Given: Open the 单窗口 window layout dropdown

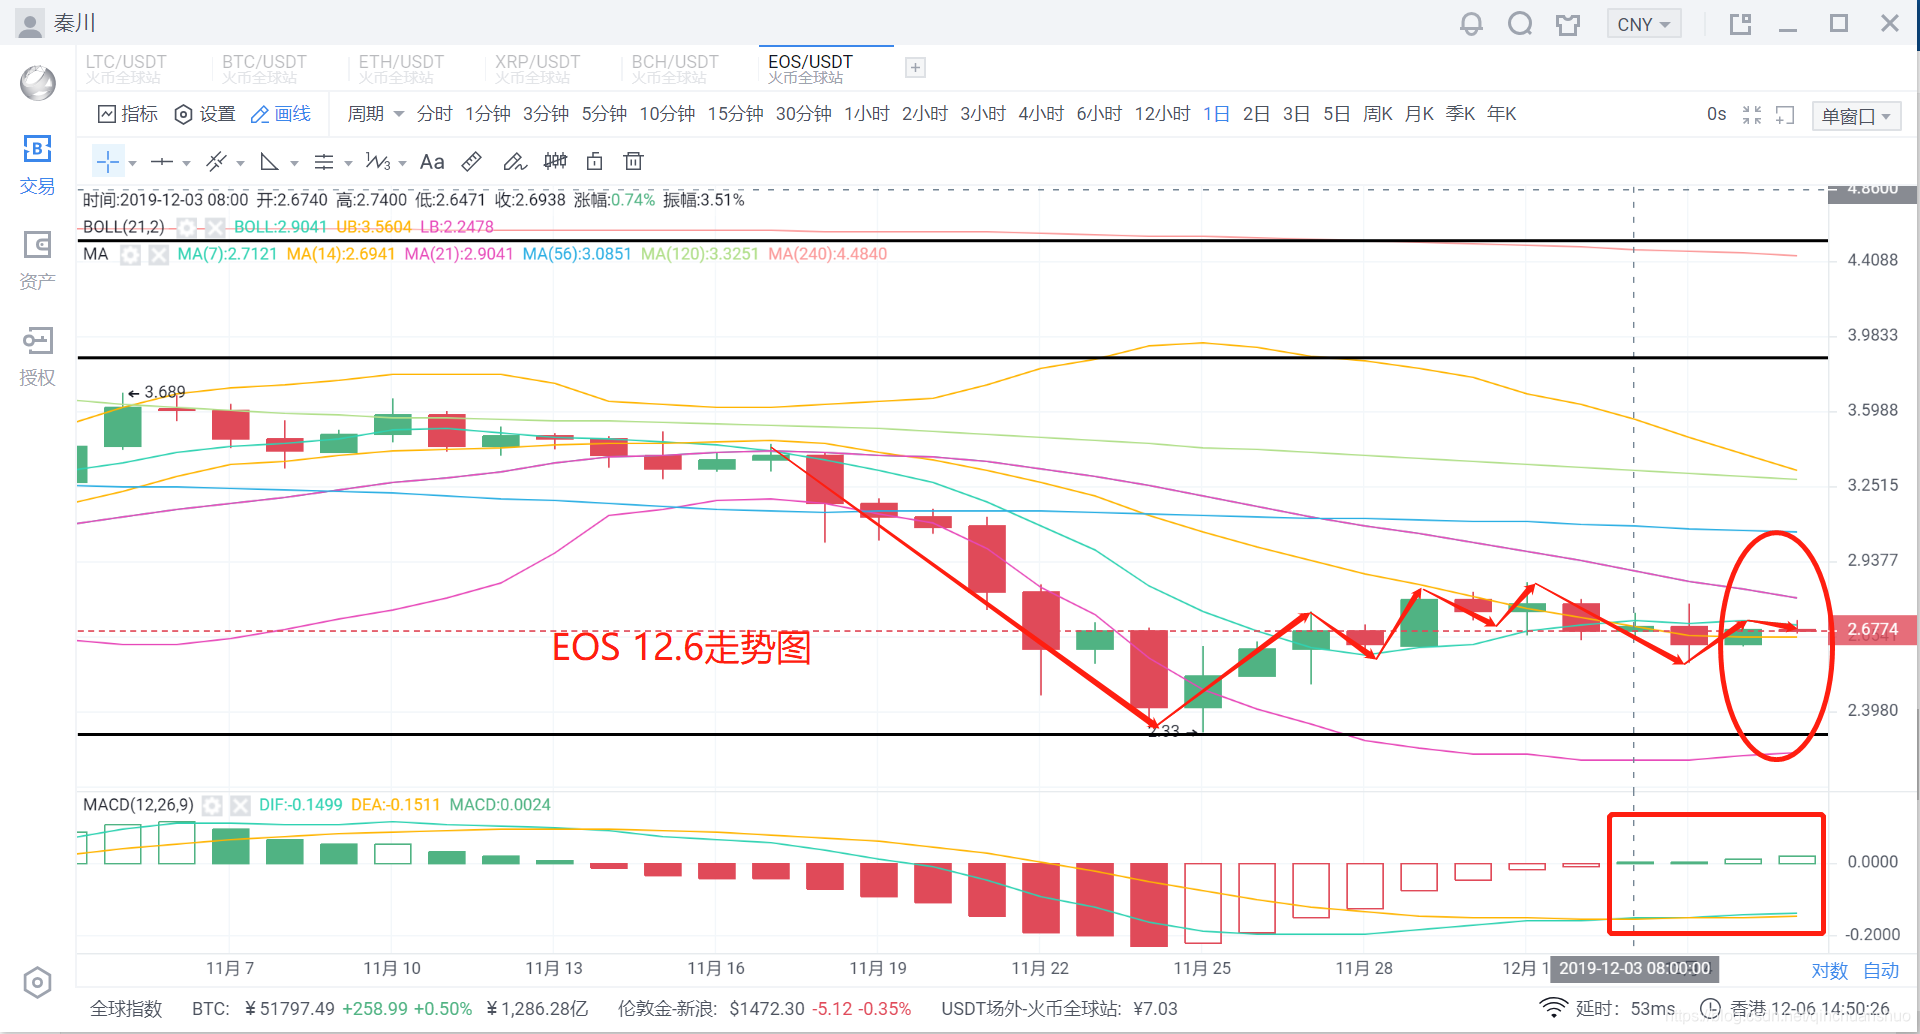Looking at the screenshot, I should coord(1856,116).
